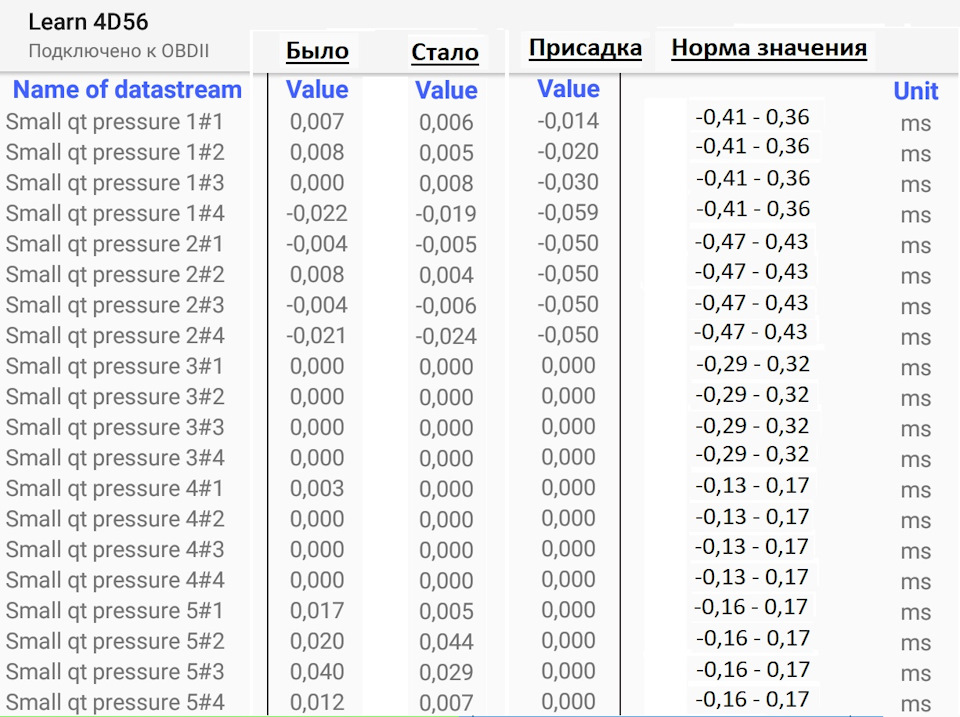
Task: Select row 'Small qt pressure 3#1'
Action: pyautogui.click(x=480, y=366)
